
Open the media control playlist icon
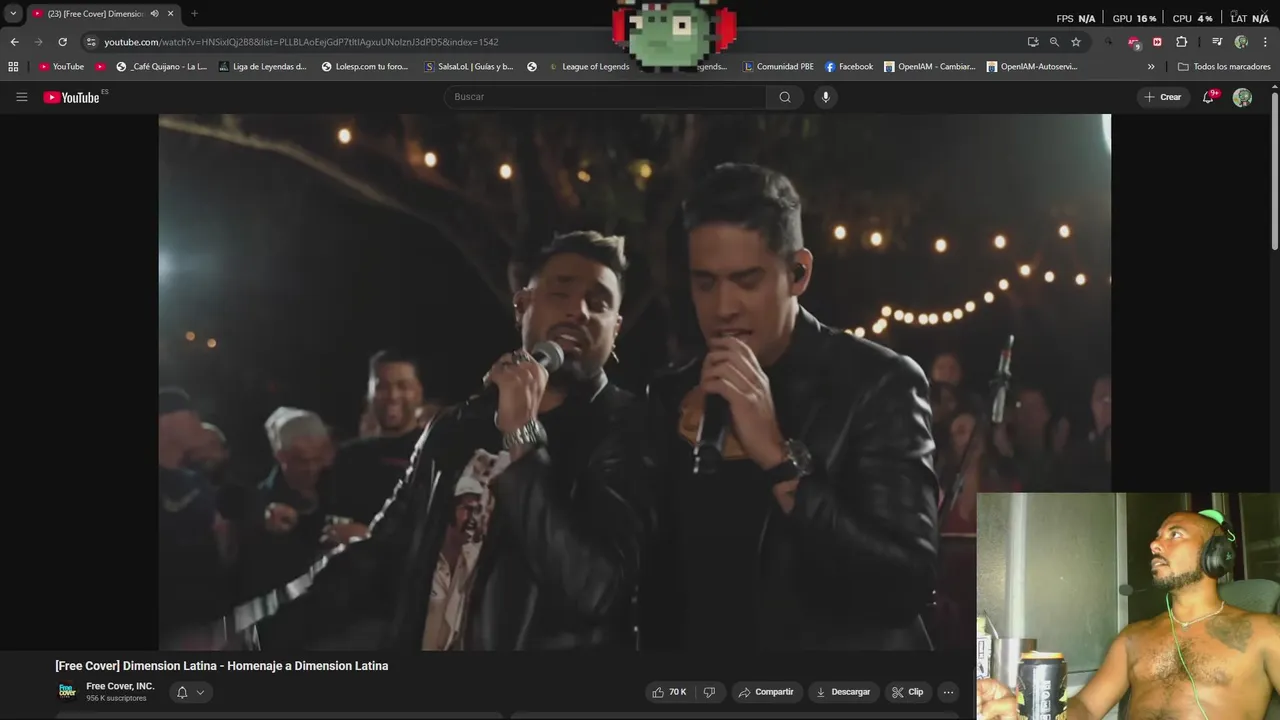click(1217, 42)
